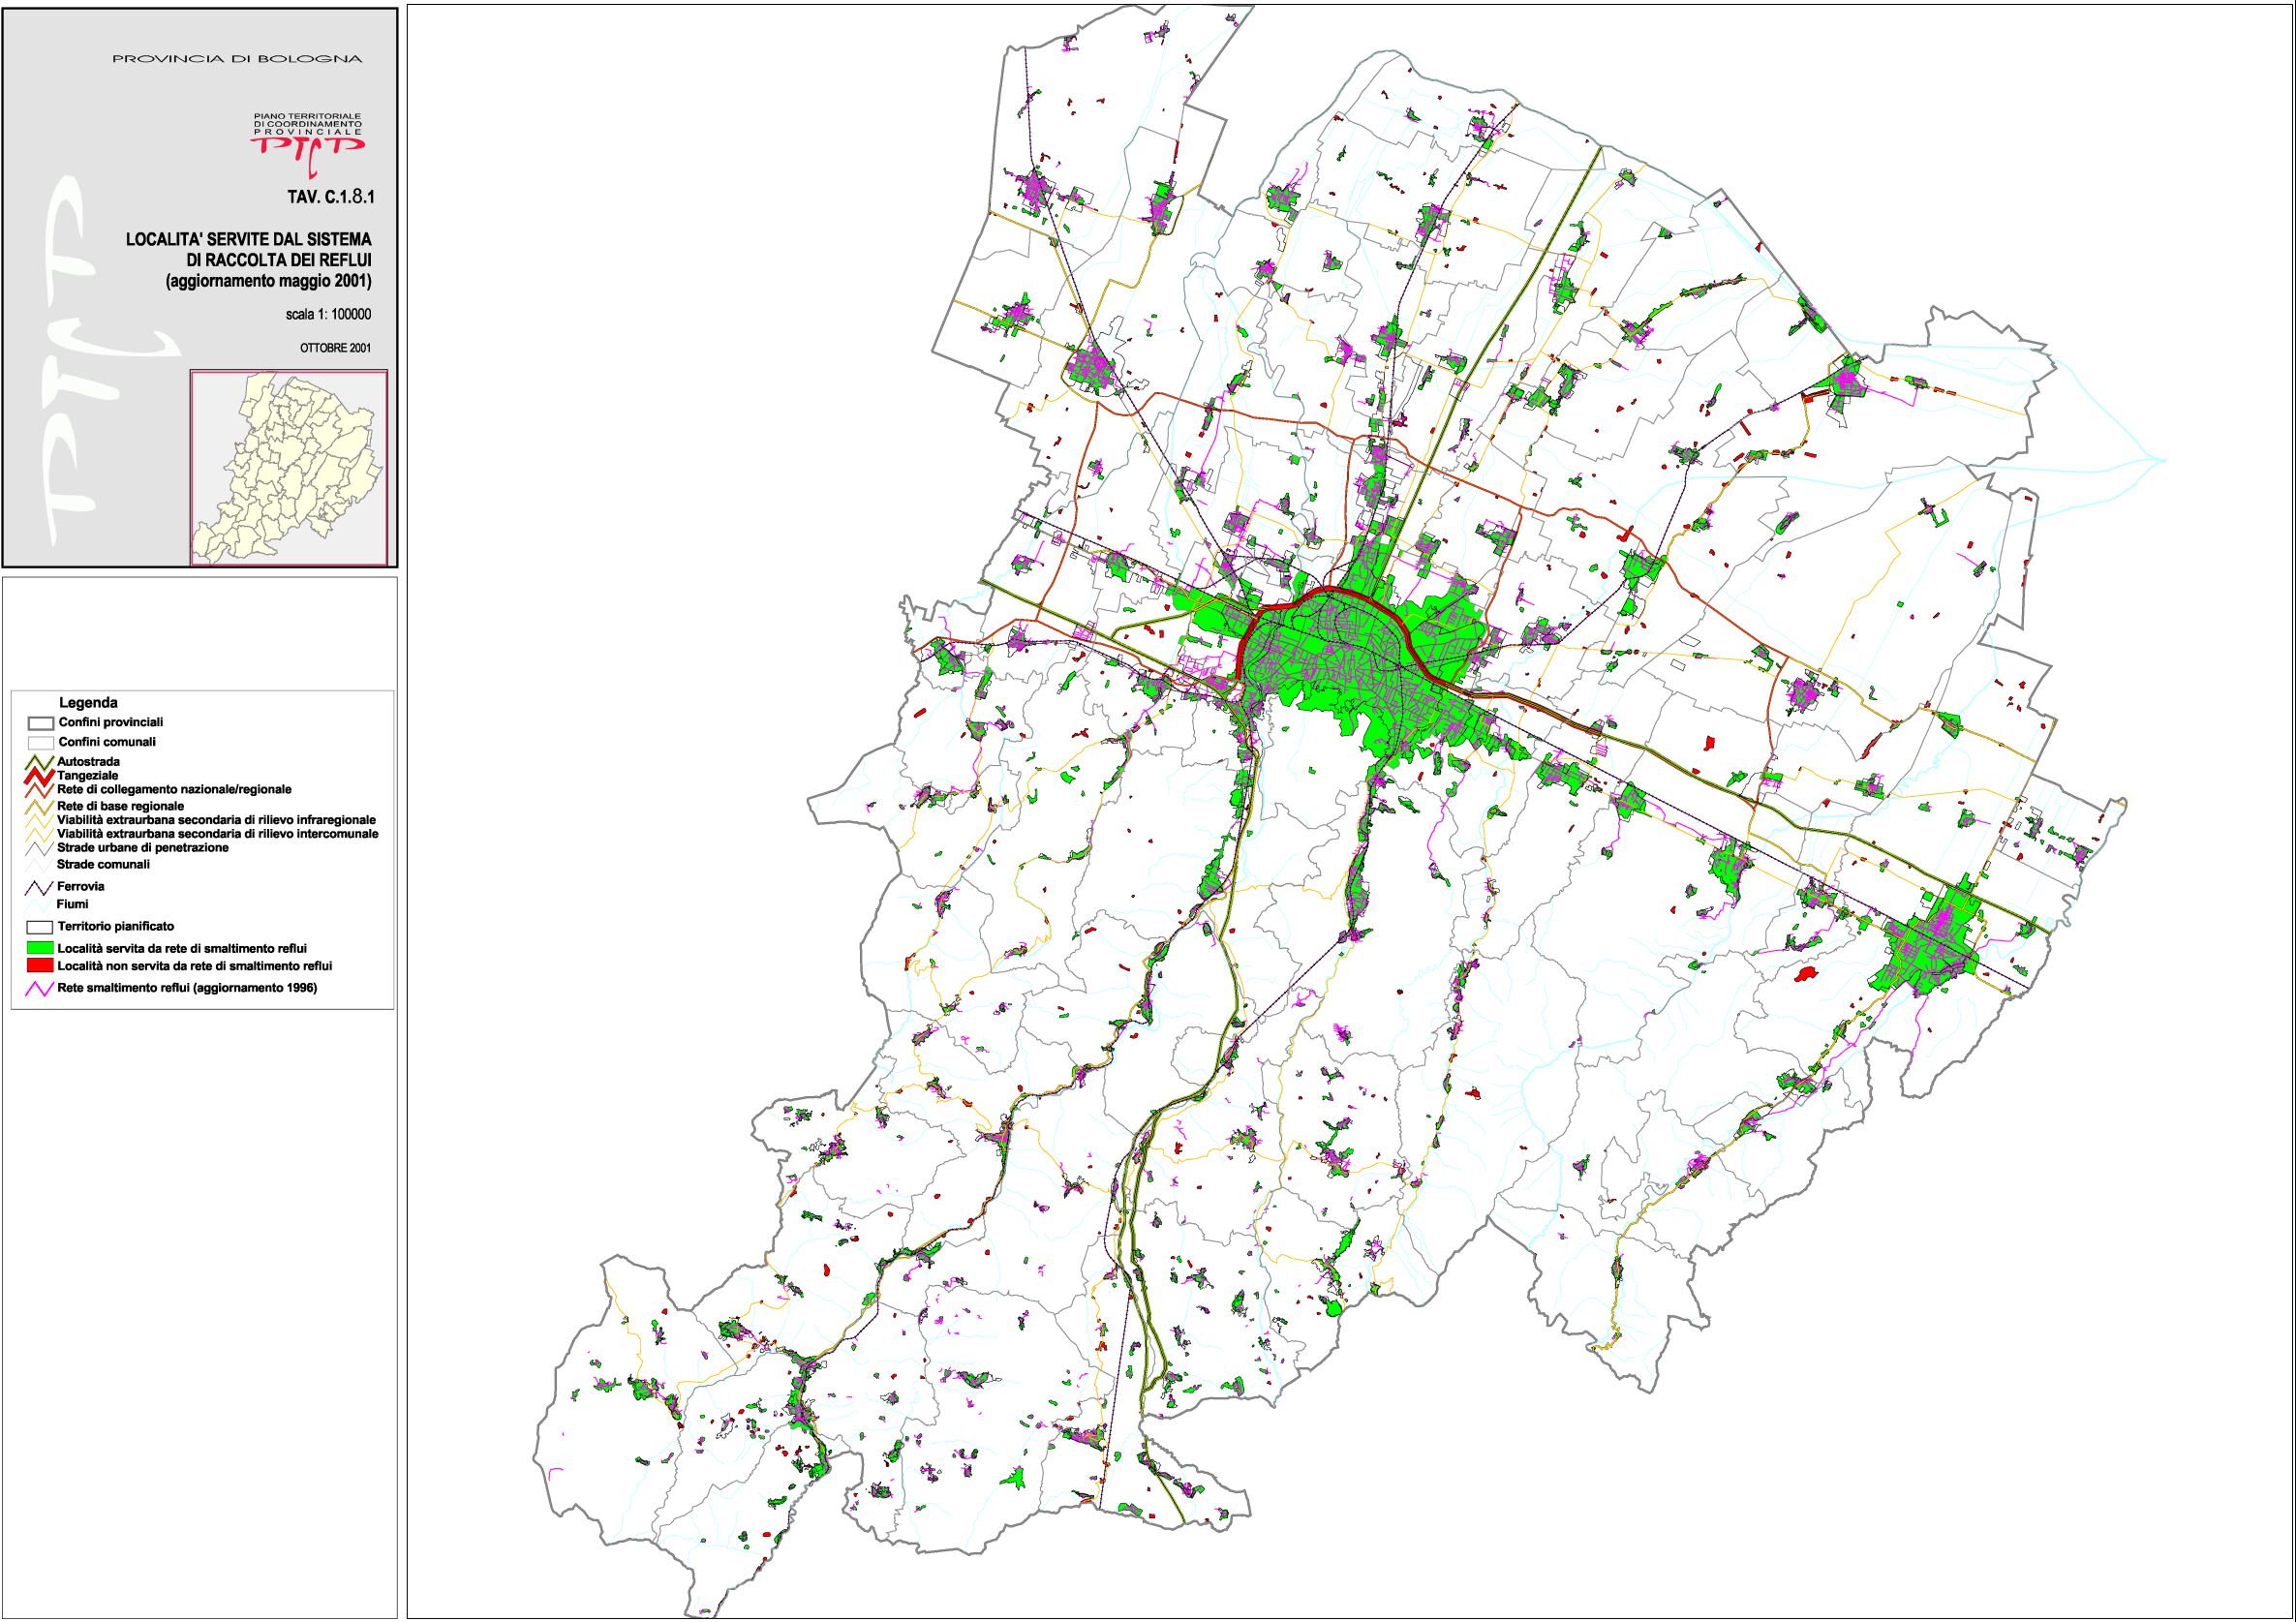2296x1622 pixels.
Task: Click the Rete di collegamento nazionale/regionale line symbol
Action: (40, 789)
